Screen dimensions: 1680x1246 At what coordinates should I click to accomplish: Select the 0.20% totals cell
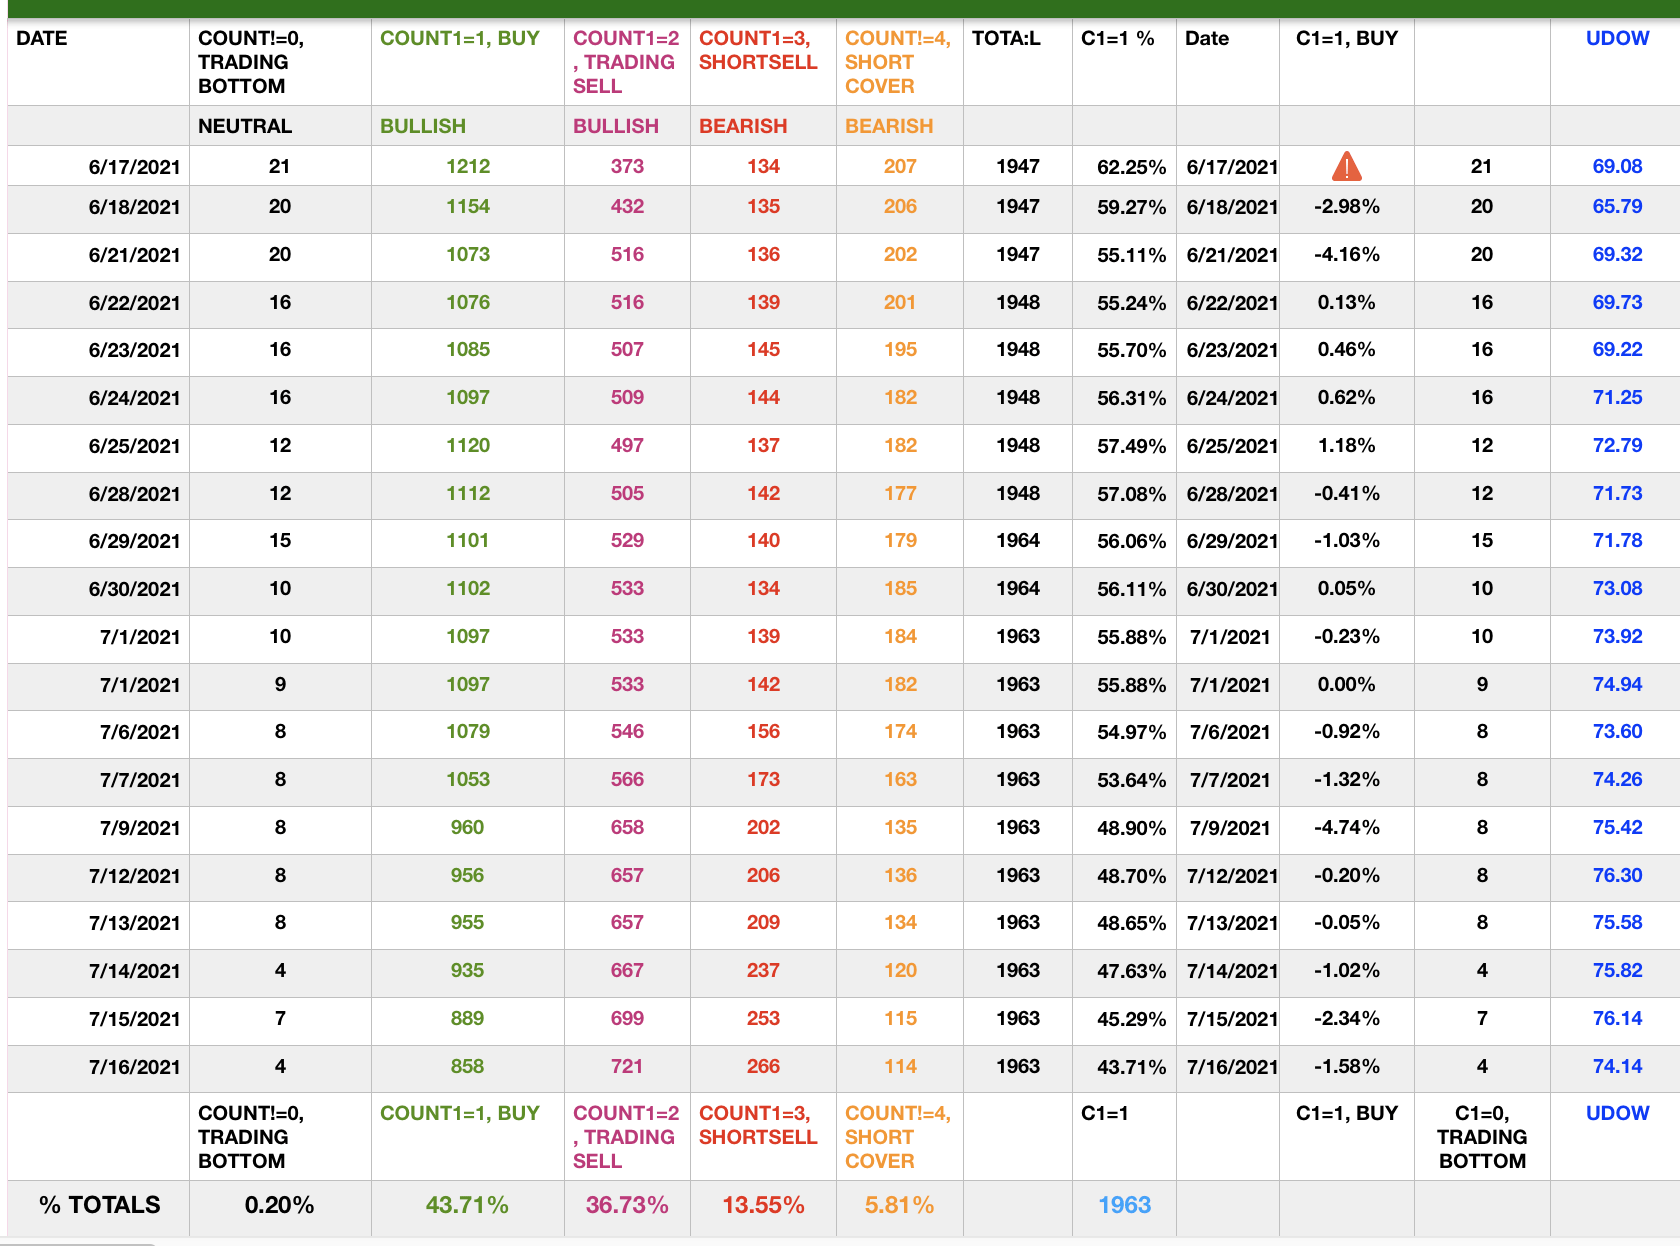[279, 1205]
